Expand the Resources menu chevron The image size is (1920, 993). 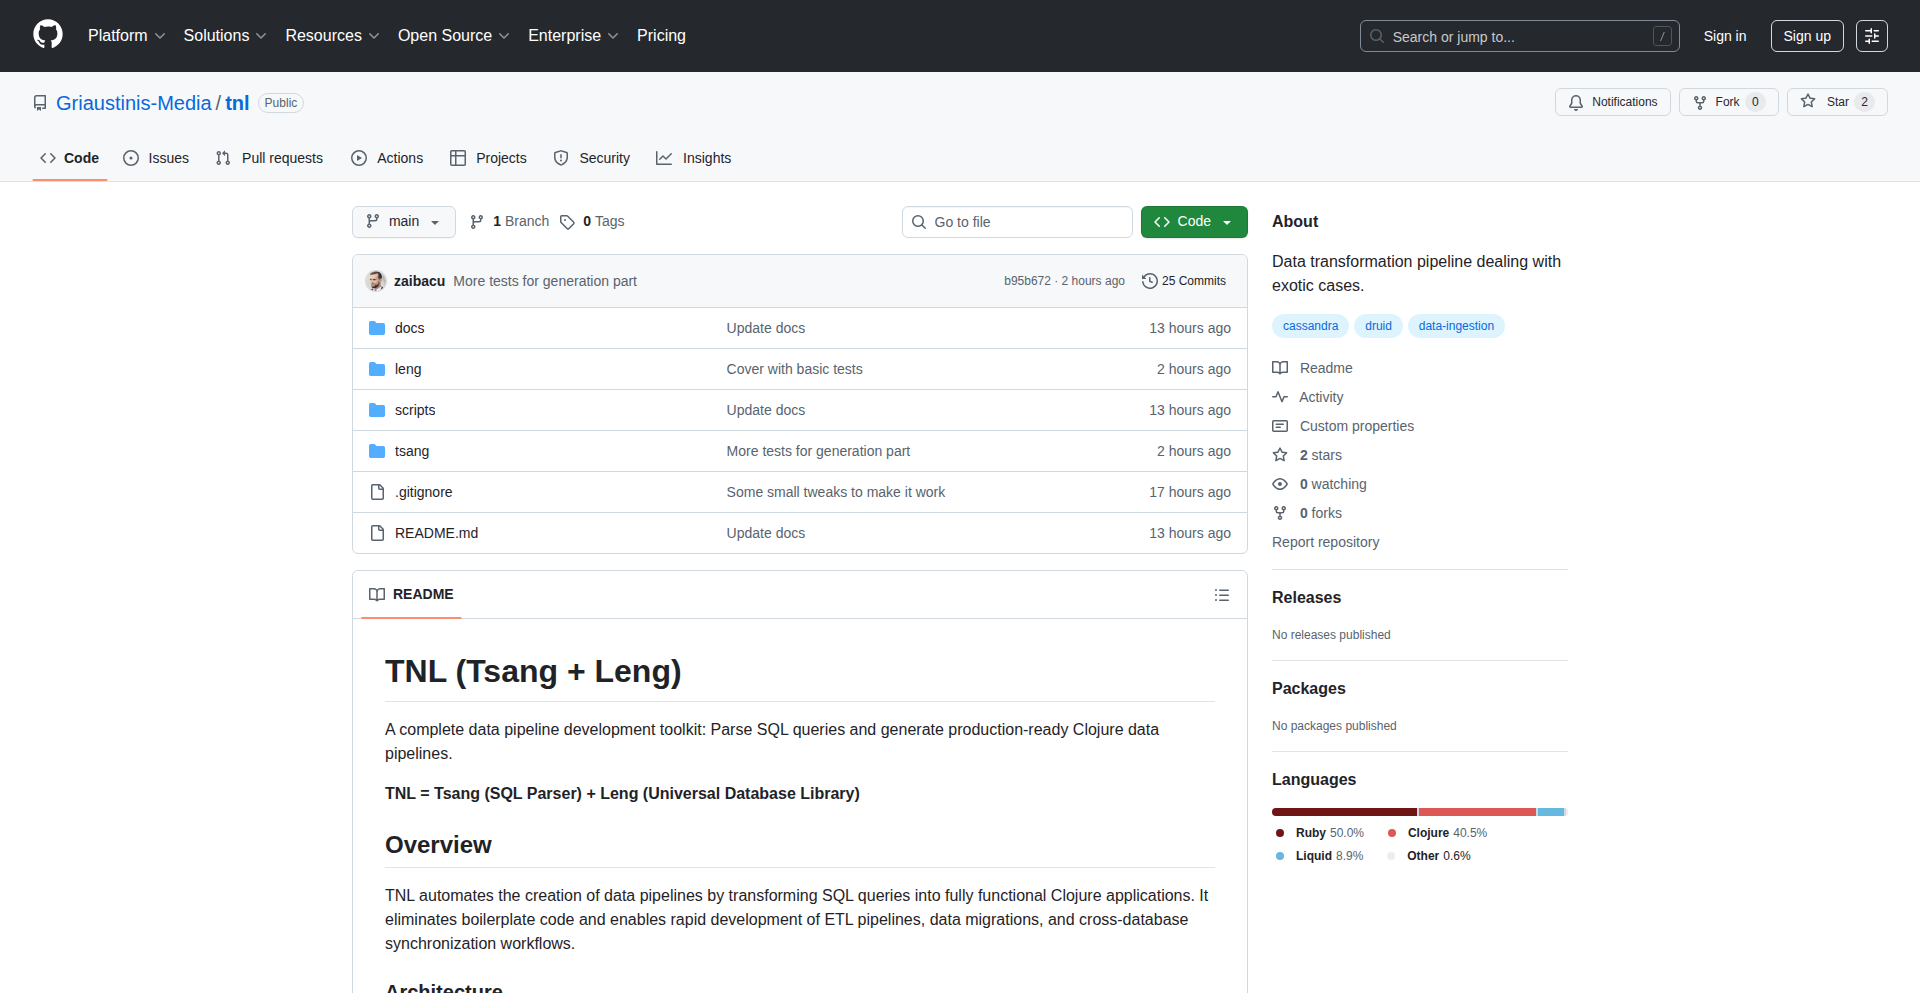pyautogui.click(x=374, y=36)
